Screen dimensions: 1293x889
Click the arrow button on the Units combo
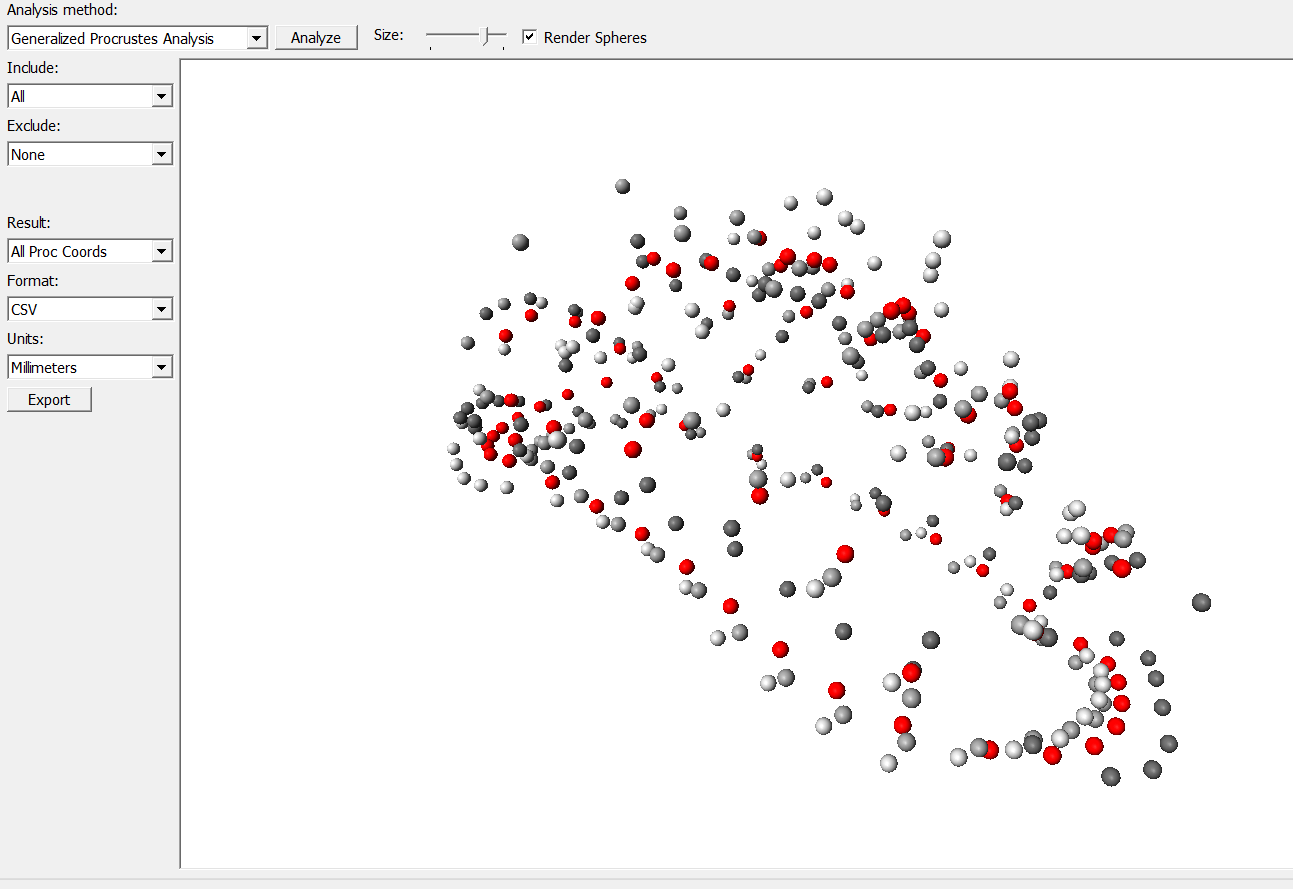[162, 367]
